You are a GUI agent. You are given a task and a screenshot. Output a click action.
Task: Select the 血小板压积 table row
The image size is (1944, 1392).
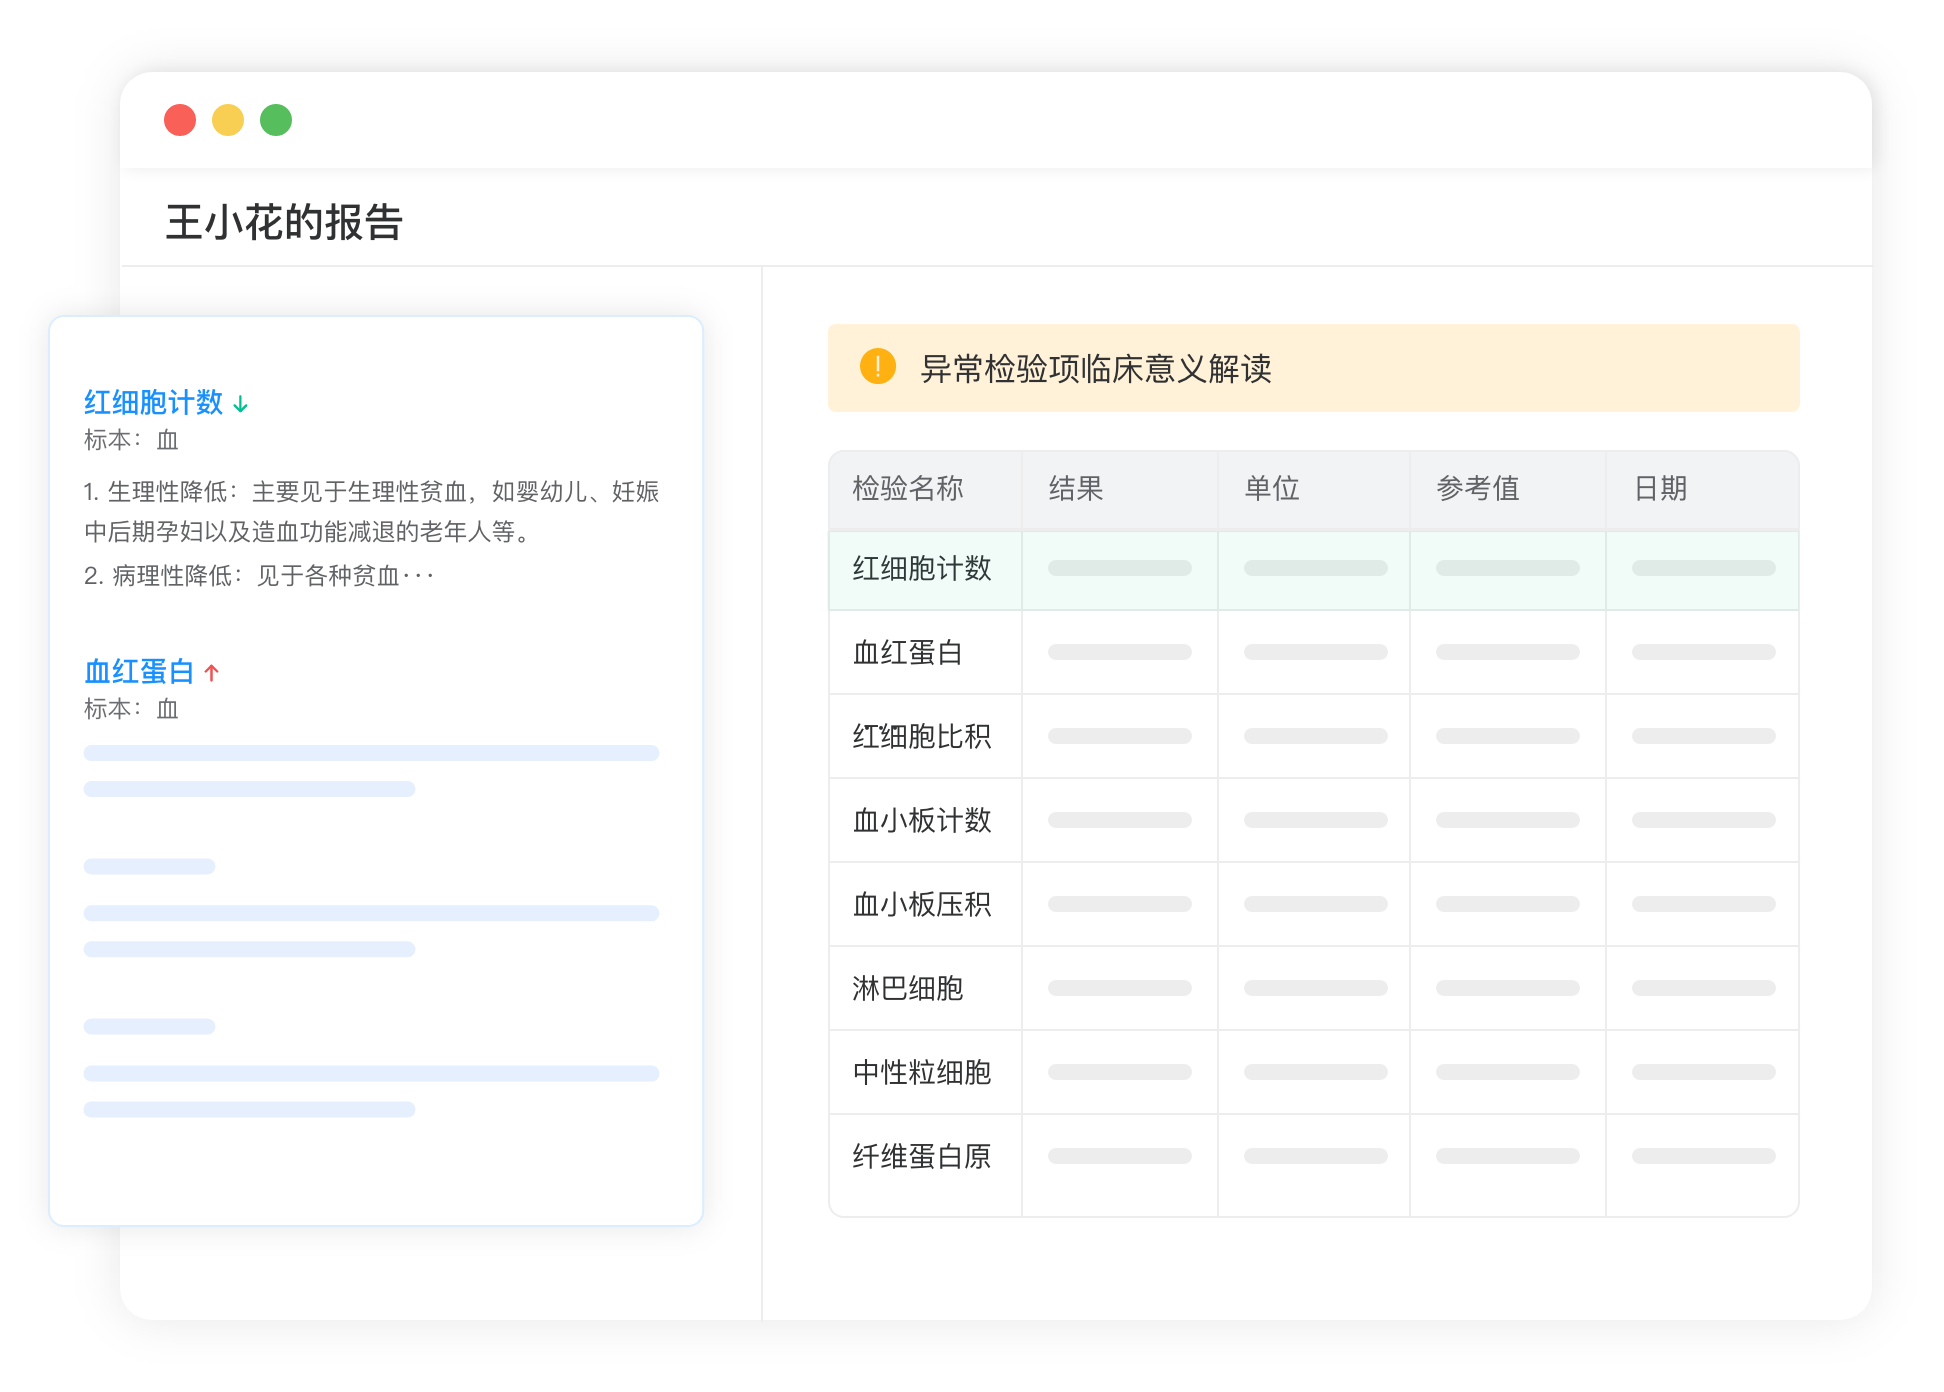(921, 905)
